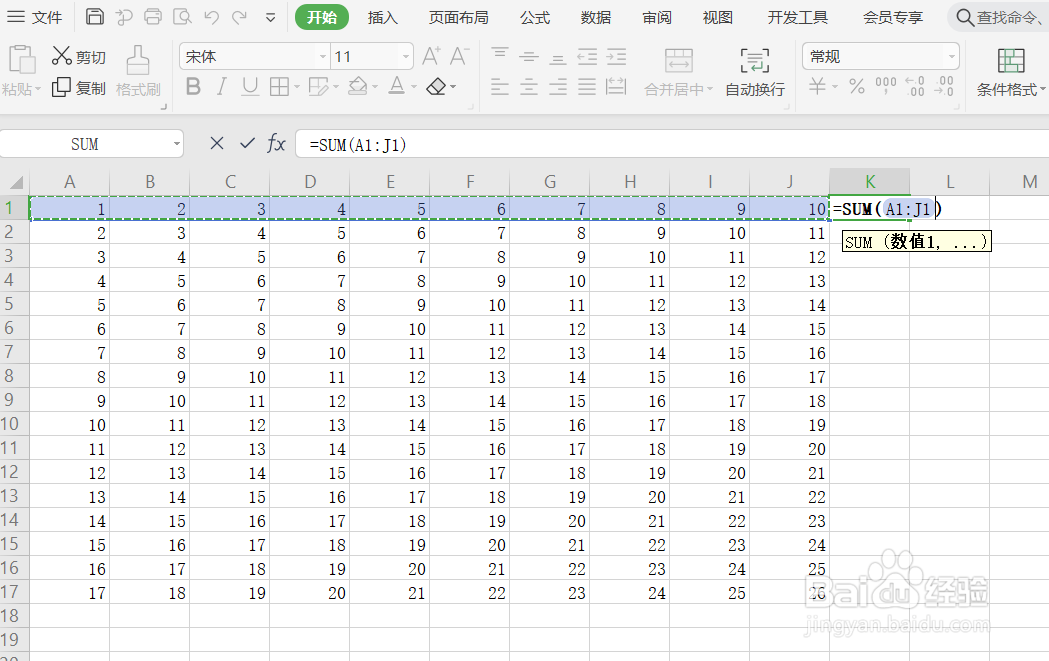This screenshot has height=661, width=1049.
Task: Switch to the Formulas (公式) tab
Action: pyautogui.click(x=535, y=17)
